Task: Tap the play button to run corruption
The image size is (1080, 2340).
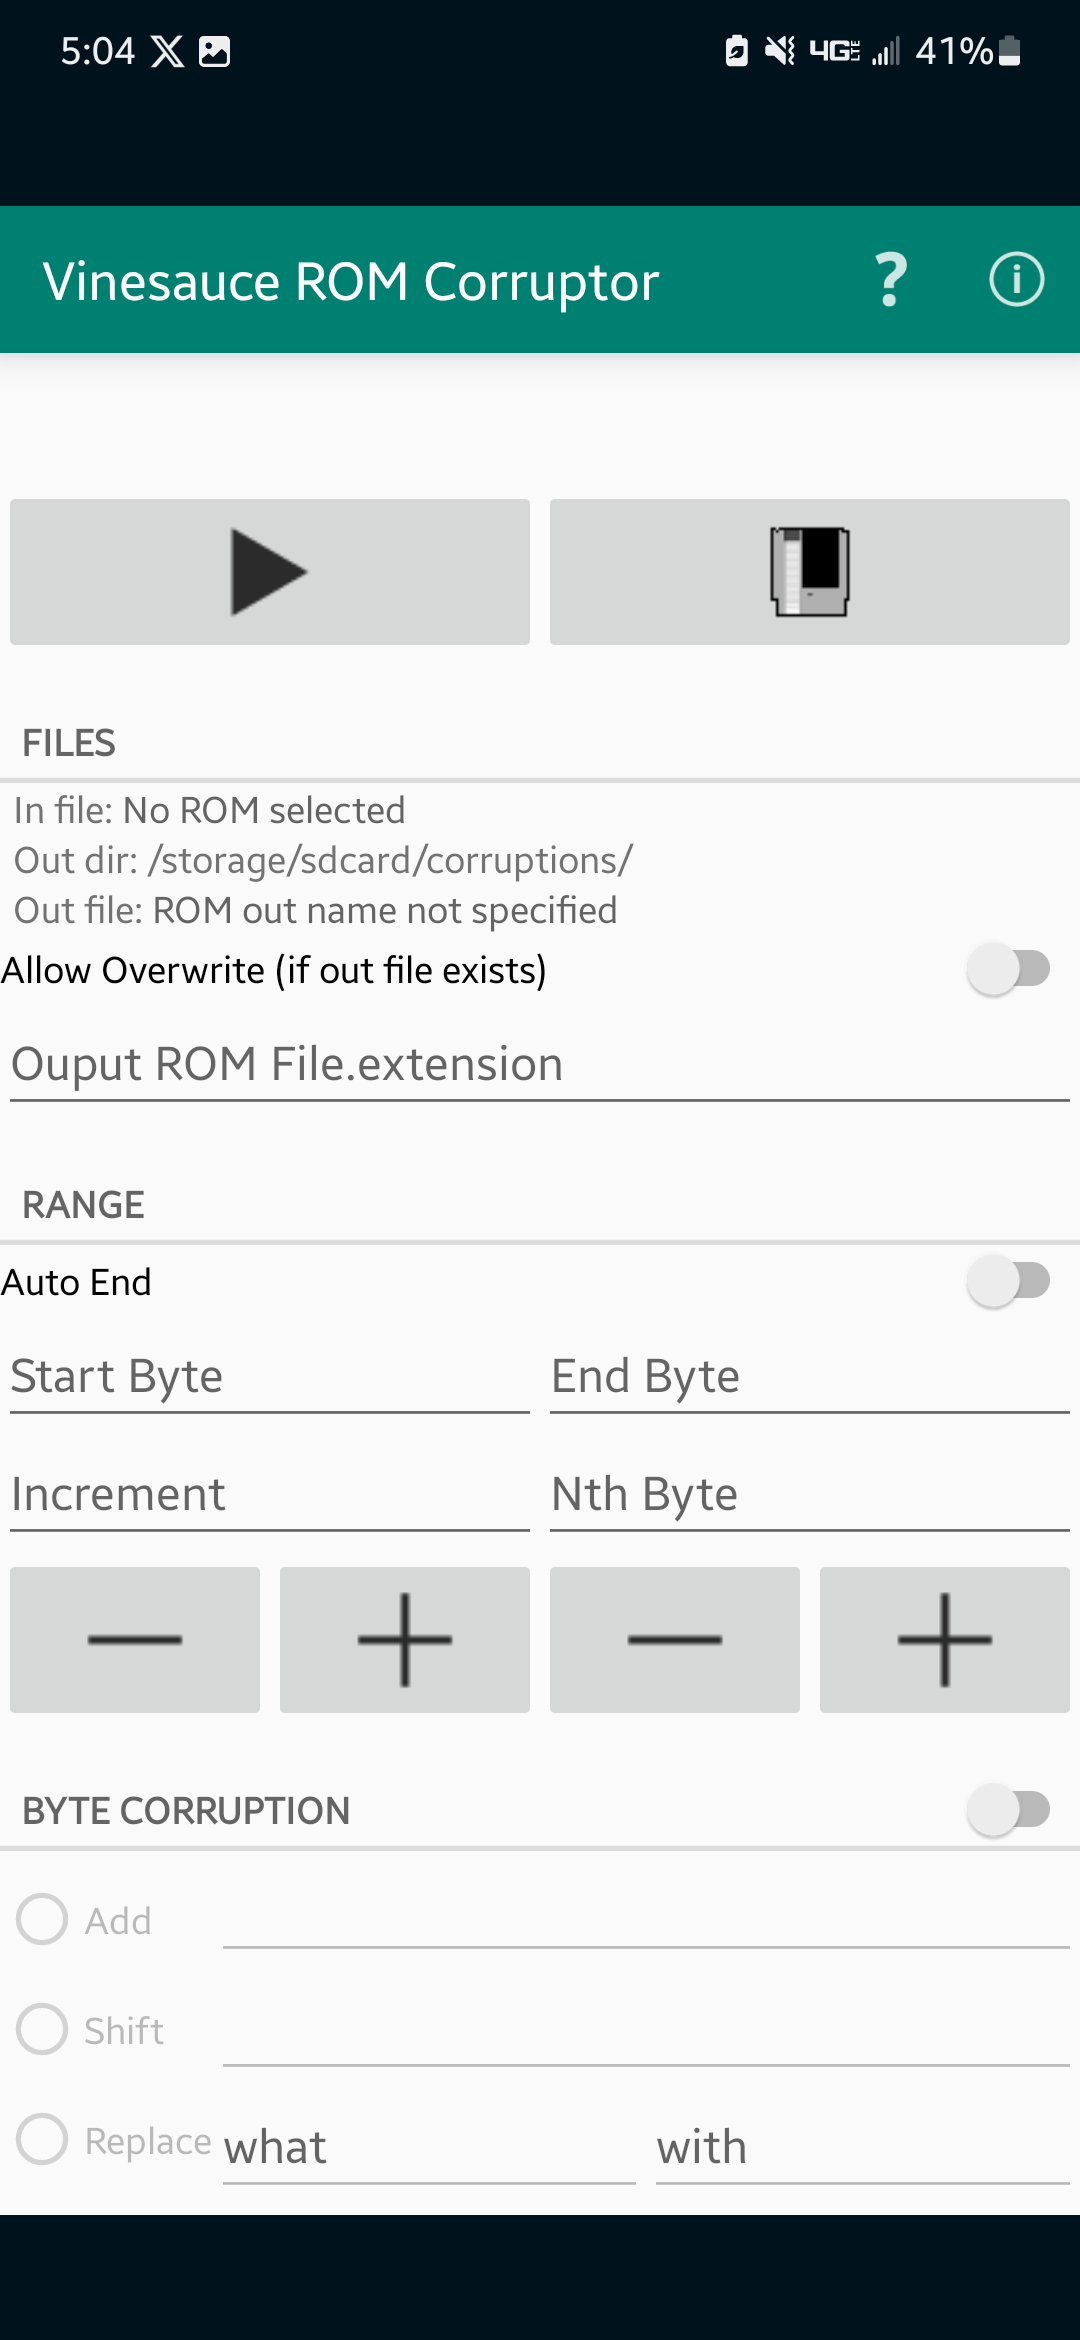Action: tap(270, 572)
